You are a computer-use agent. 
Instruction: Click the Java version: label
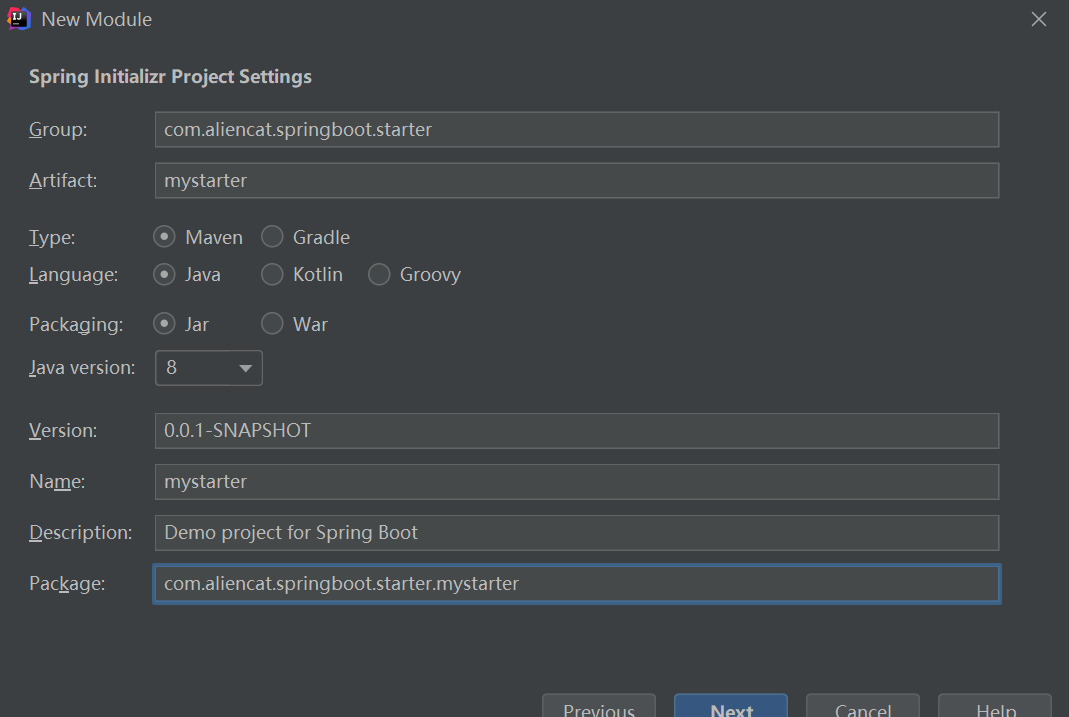click(x=82, y=368)
